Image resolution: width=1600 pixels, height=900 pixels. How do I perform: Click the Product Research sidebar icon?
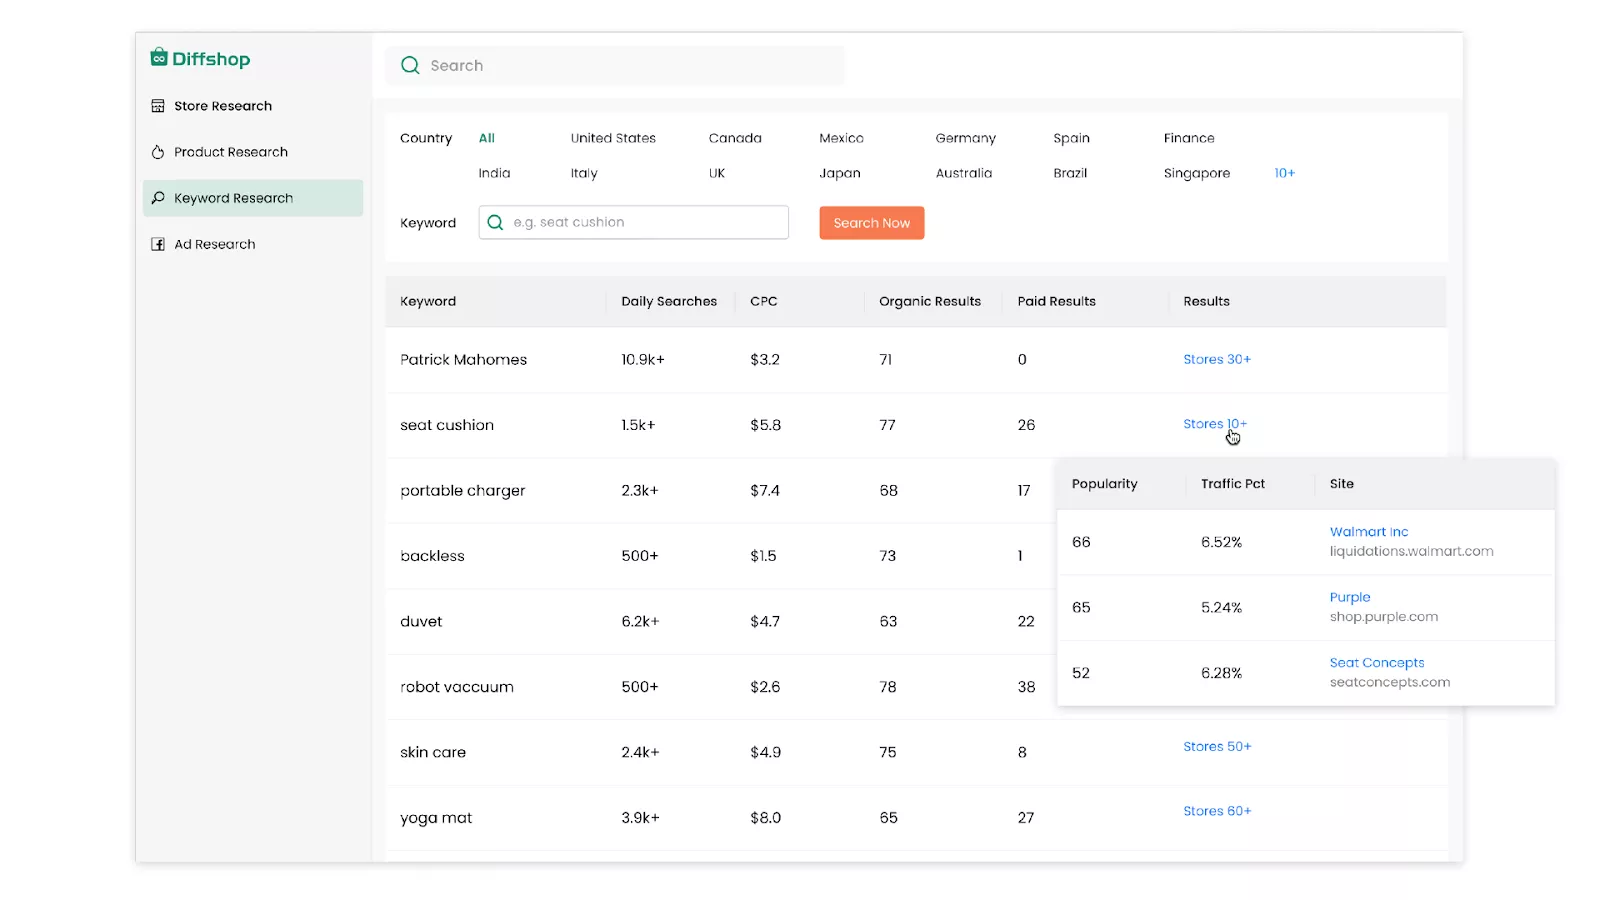tap(158, 152)
